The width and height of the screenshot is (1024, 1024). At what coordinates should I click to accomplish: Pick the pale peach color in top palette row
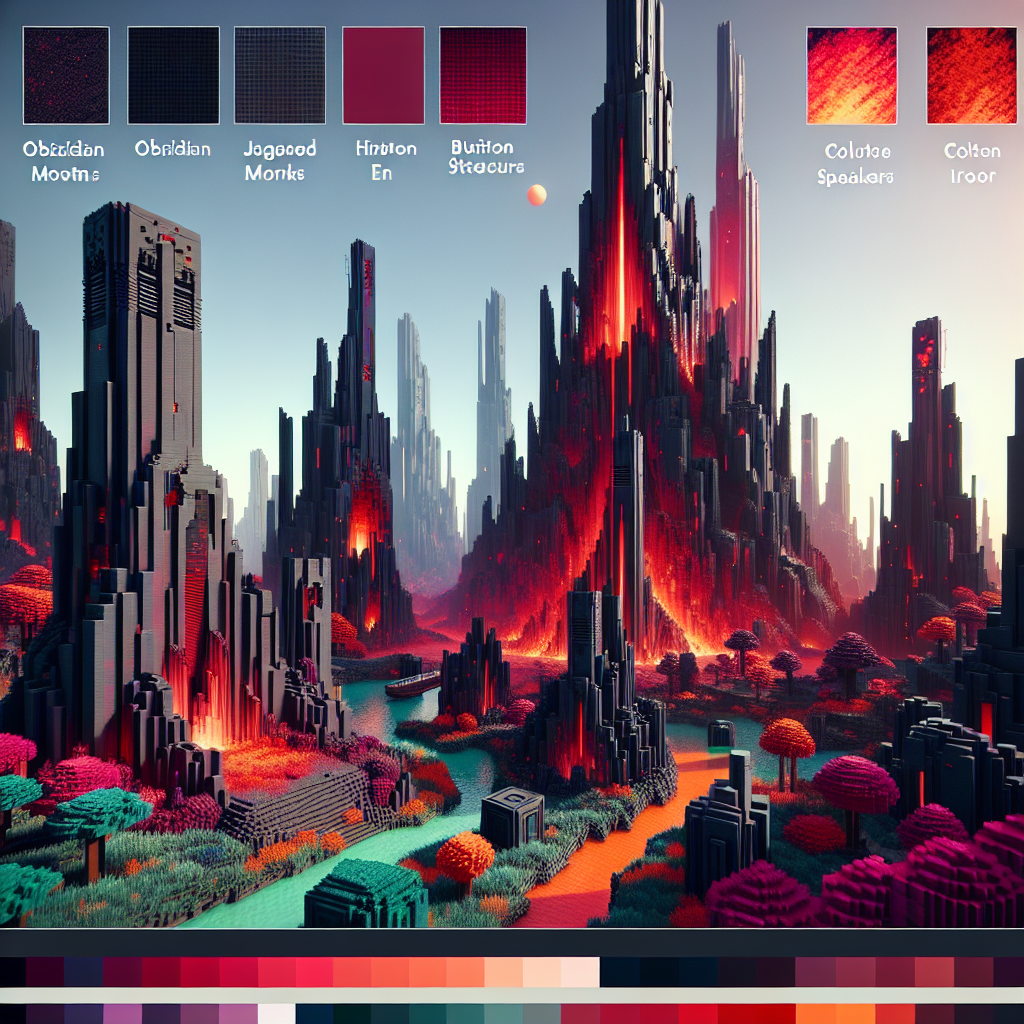point(541,973)
